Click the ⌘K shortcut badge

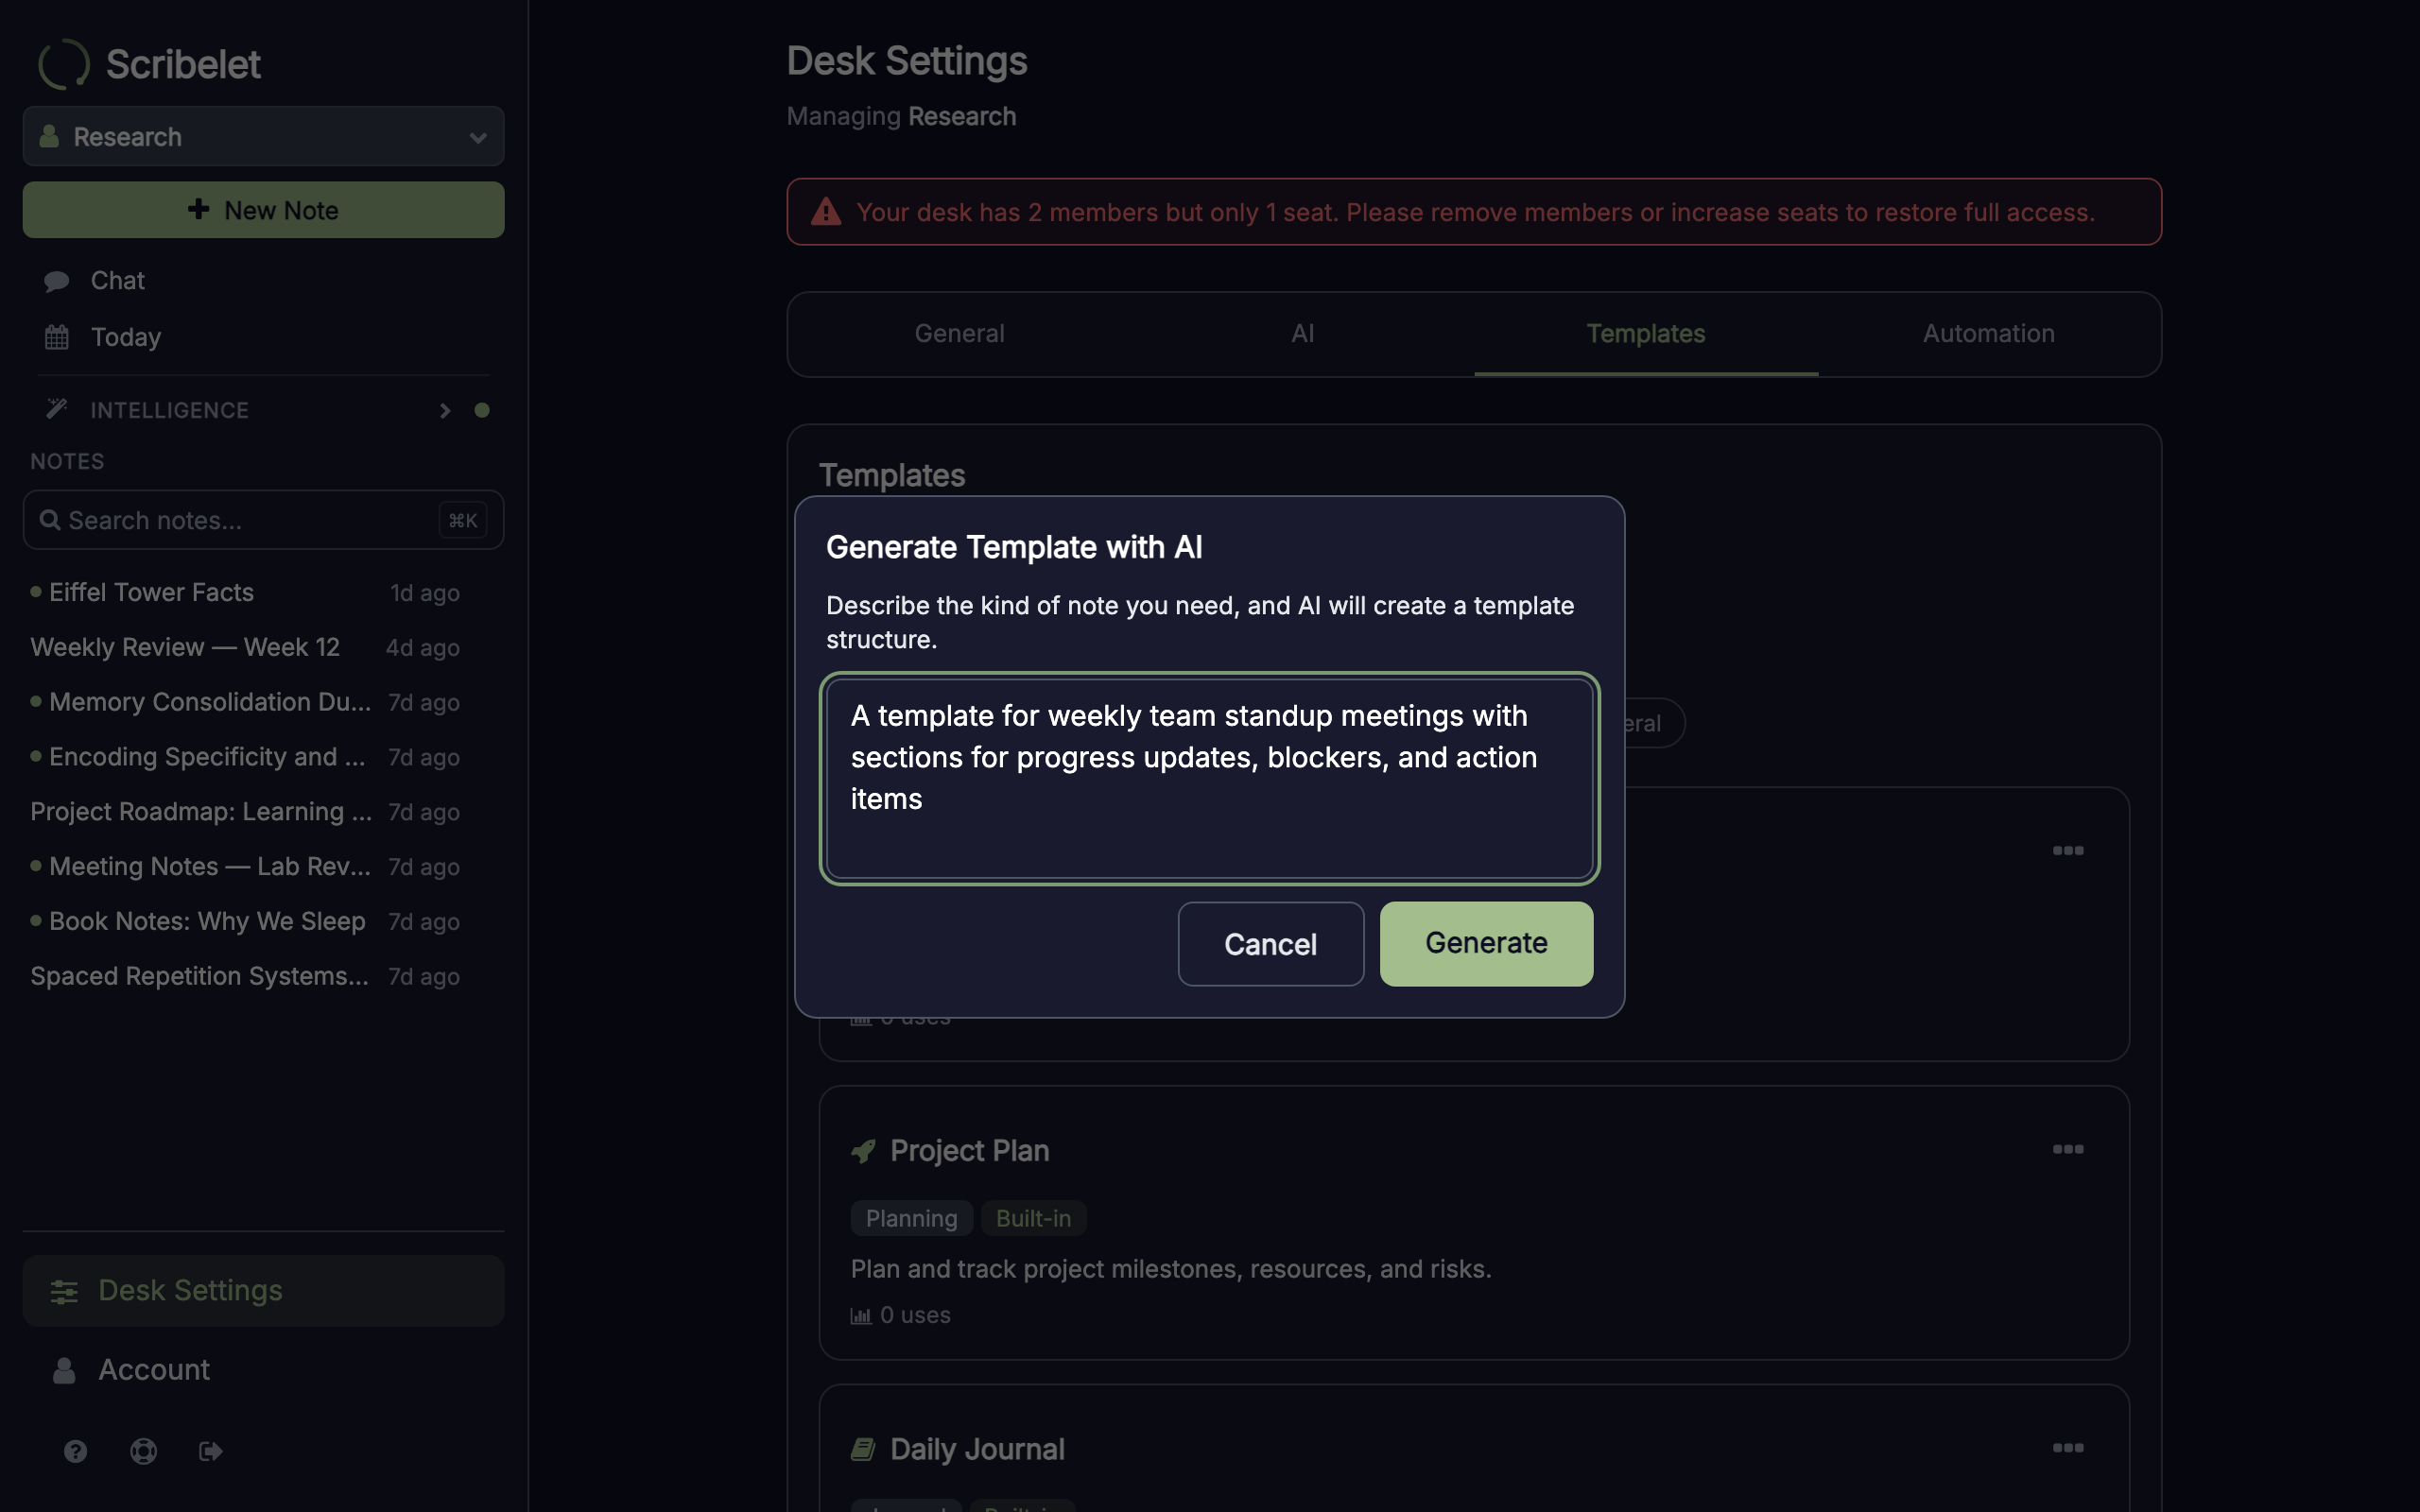(463, 520)
